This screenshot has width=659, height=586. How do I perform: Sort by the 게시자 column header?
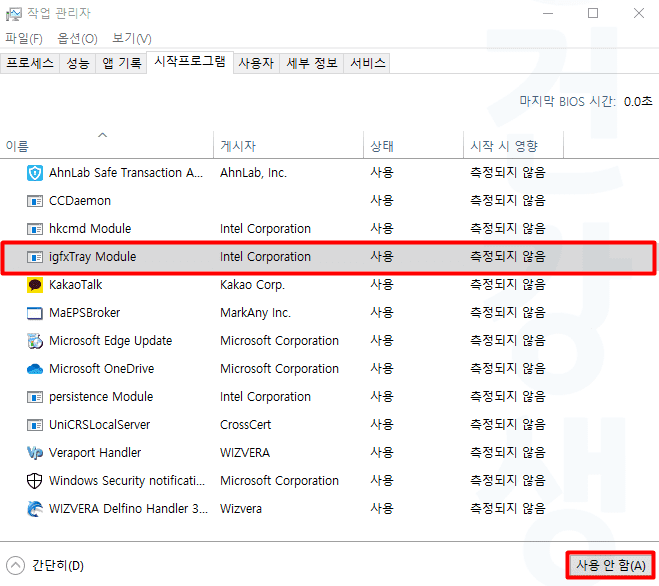(288, 146)
